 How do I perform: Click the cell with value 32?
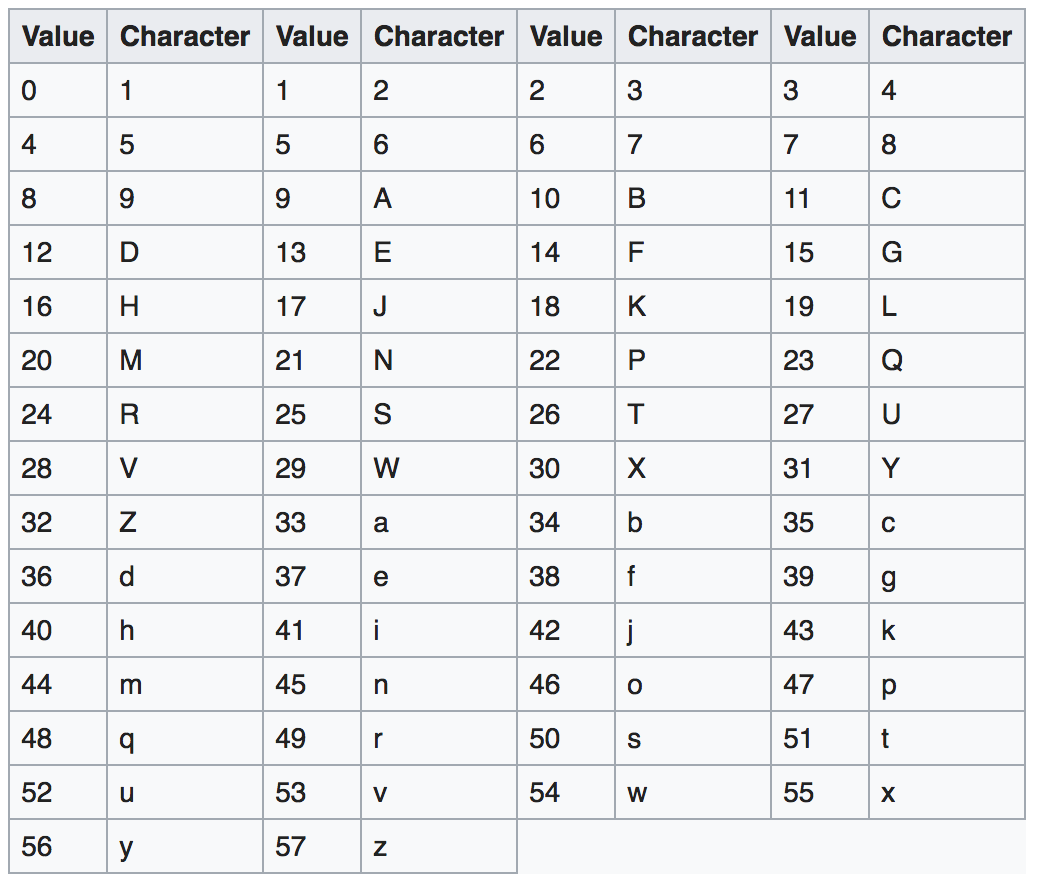click(x=58, y=522)
